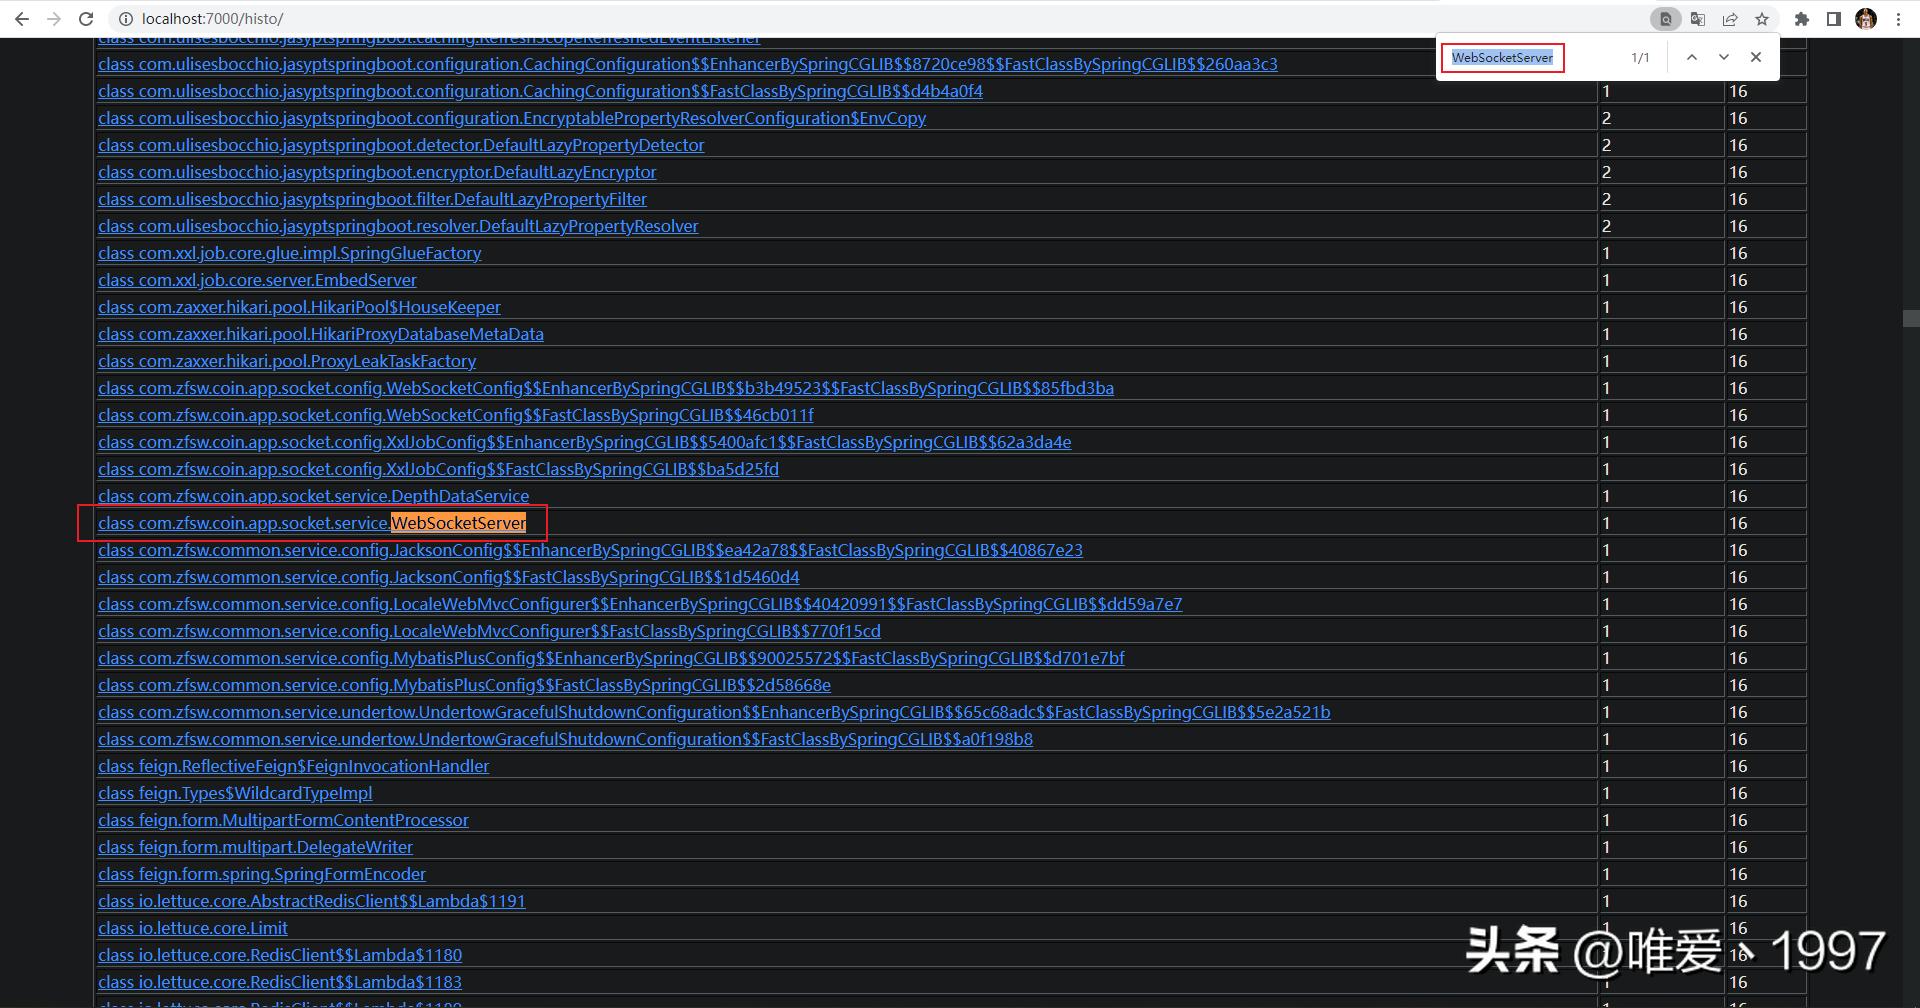Image resolution: width=1920 pixels, height=1008 pixels.
Task: Open the LocaleWebMvcConfigurer FastClass $$770f15cd link
Action: coord(489,631)
